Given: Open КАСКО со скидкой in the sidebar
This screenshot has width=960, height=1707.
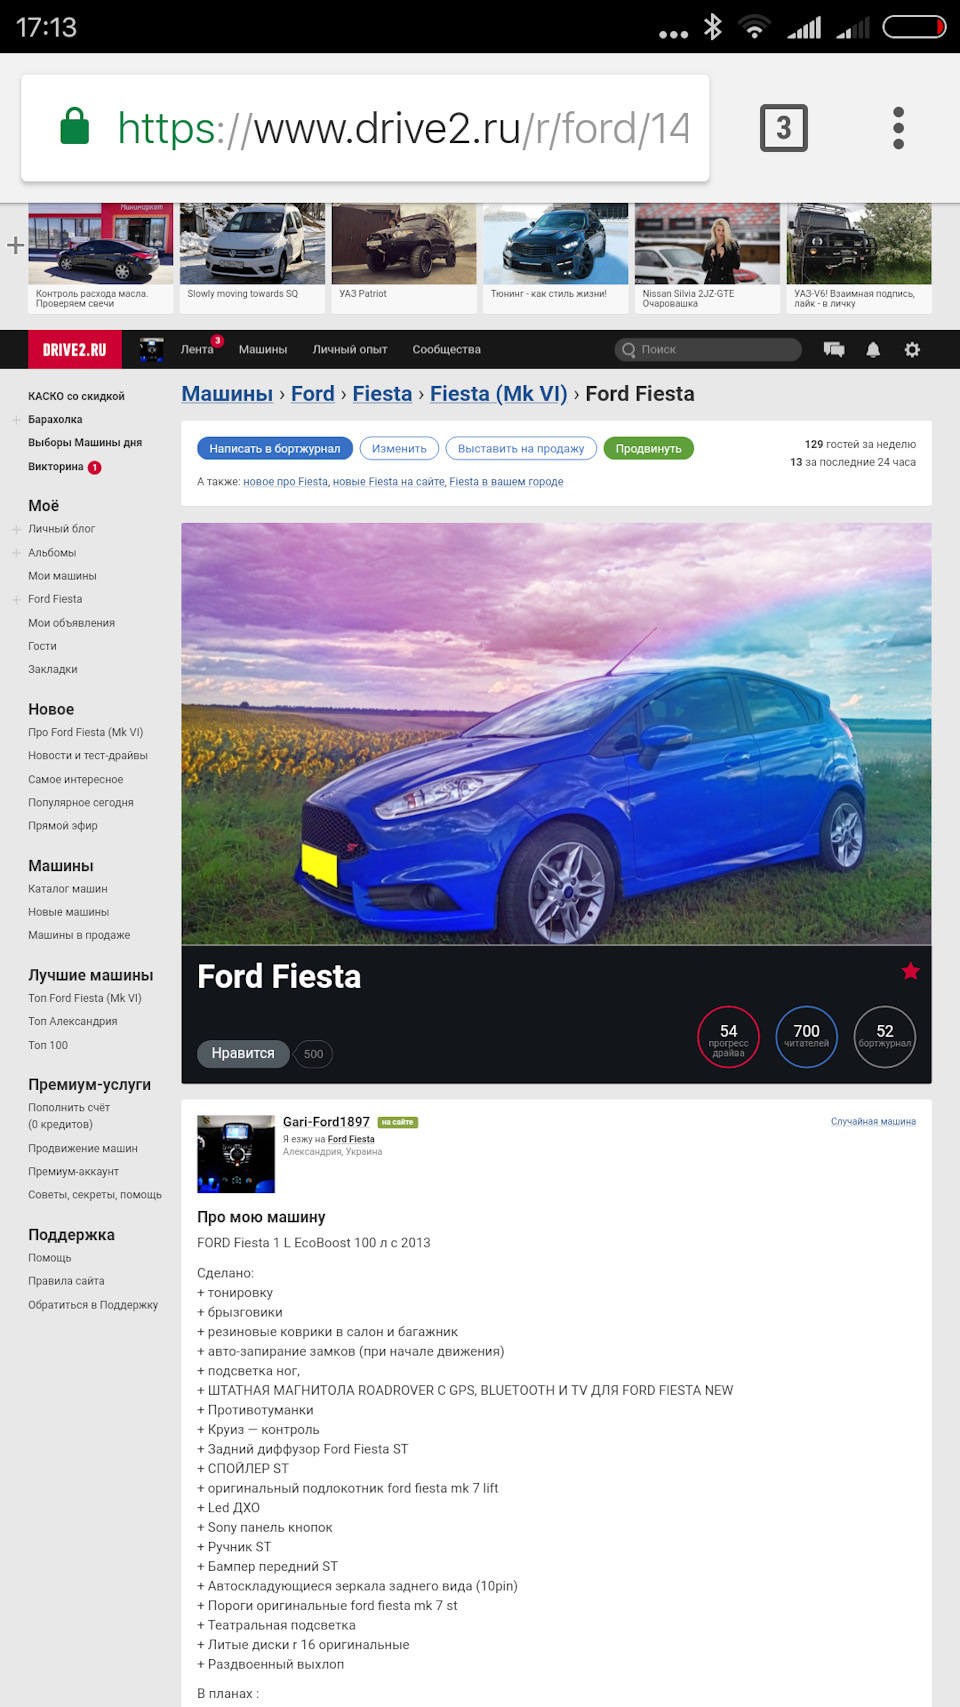Looking at the screenshot, I should (76, 397).
